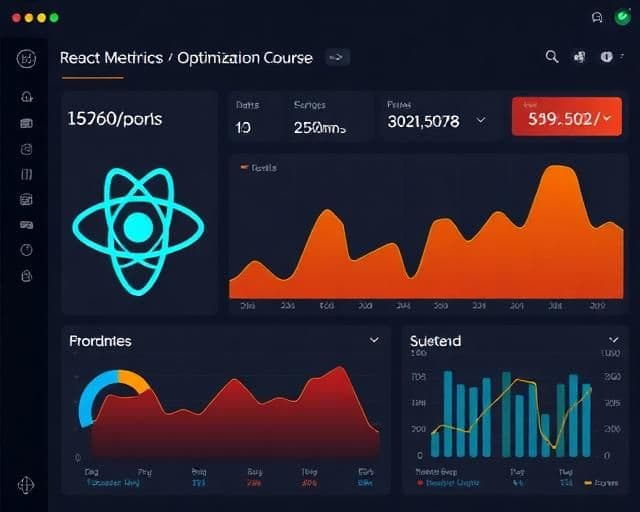
Task: Open the chat bubble icon at top right
Action: click(597, 17)
